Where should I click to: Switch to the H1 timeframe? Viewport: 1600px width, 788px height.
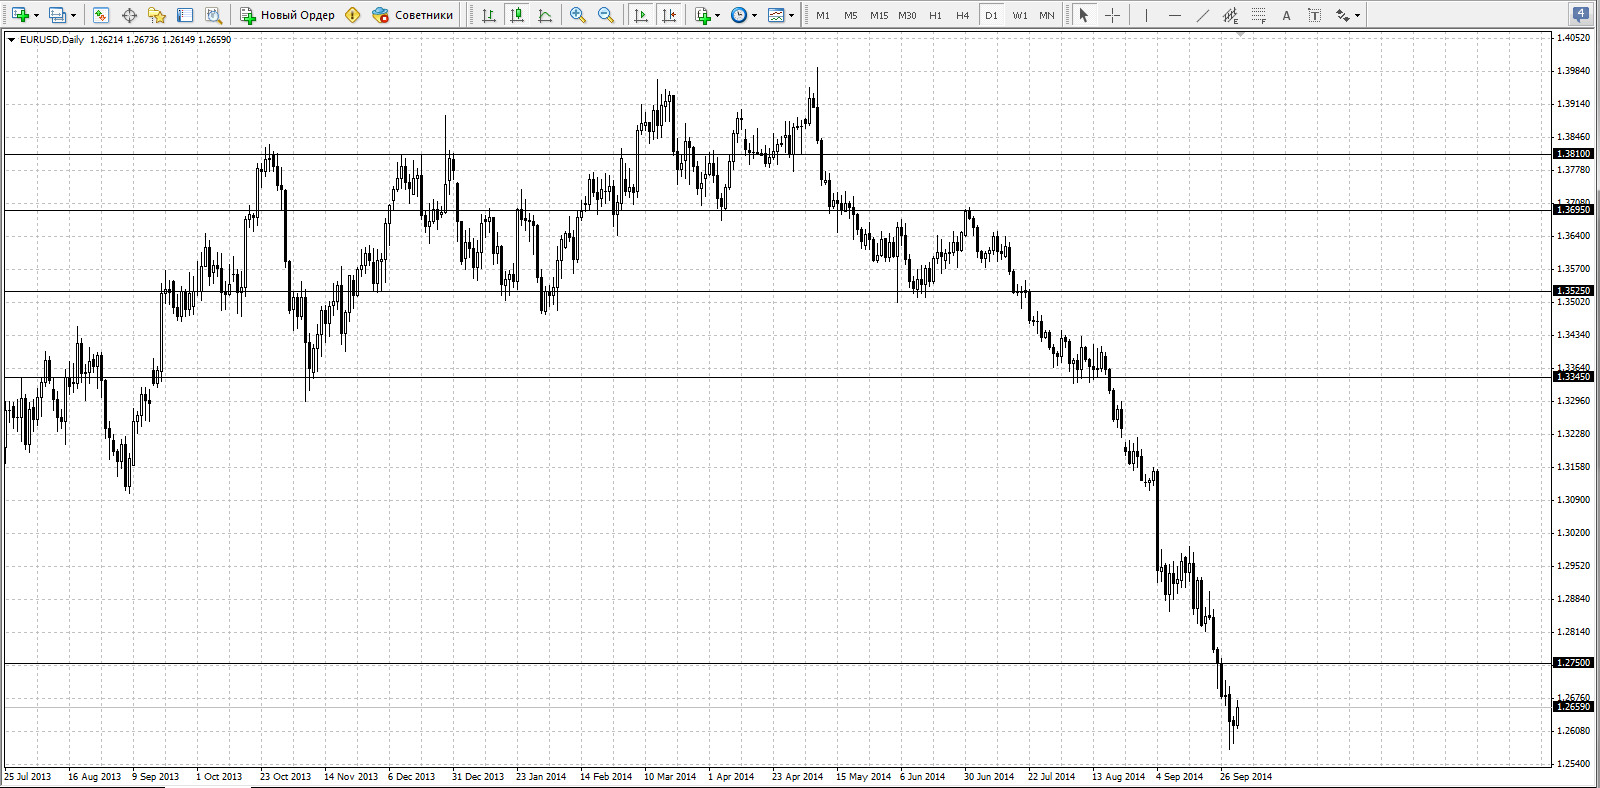[x=935, y=15]
